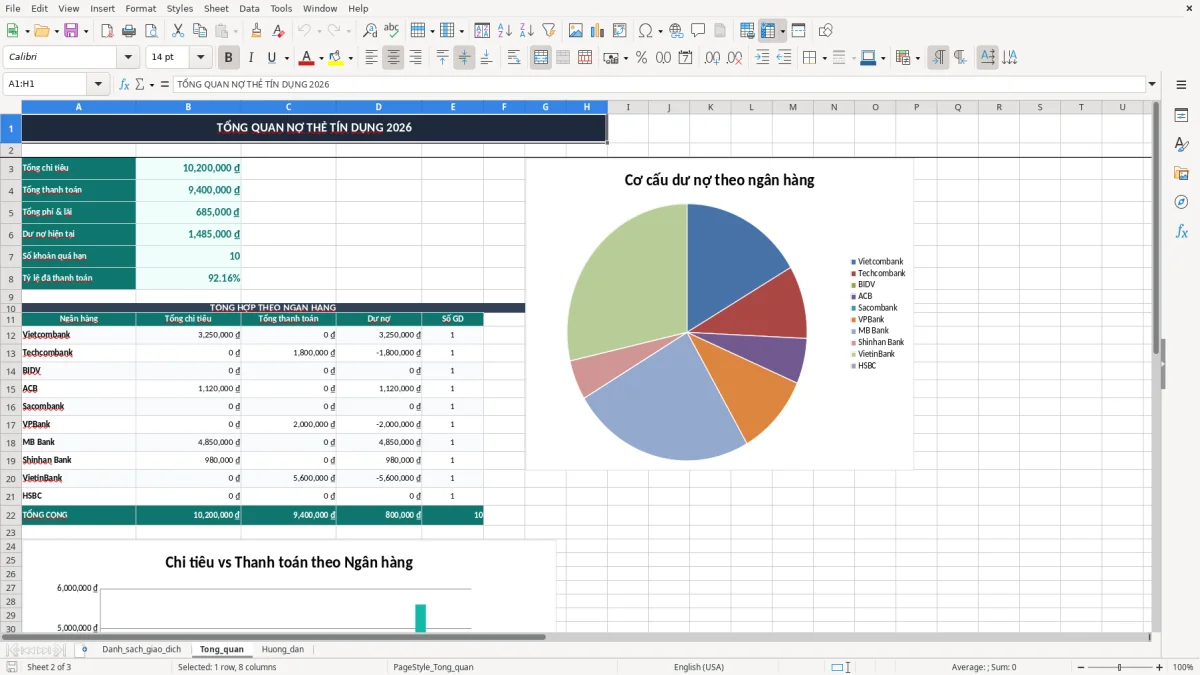Screen dimensions: 1200x675
Task: Open the Styles menu
Action: [180, 8]
